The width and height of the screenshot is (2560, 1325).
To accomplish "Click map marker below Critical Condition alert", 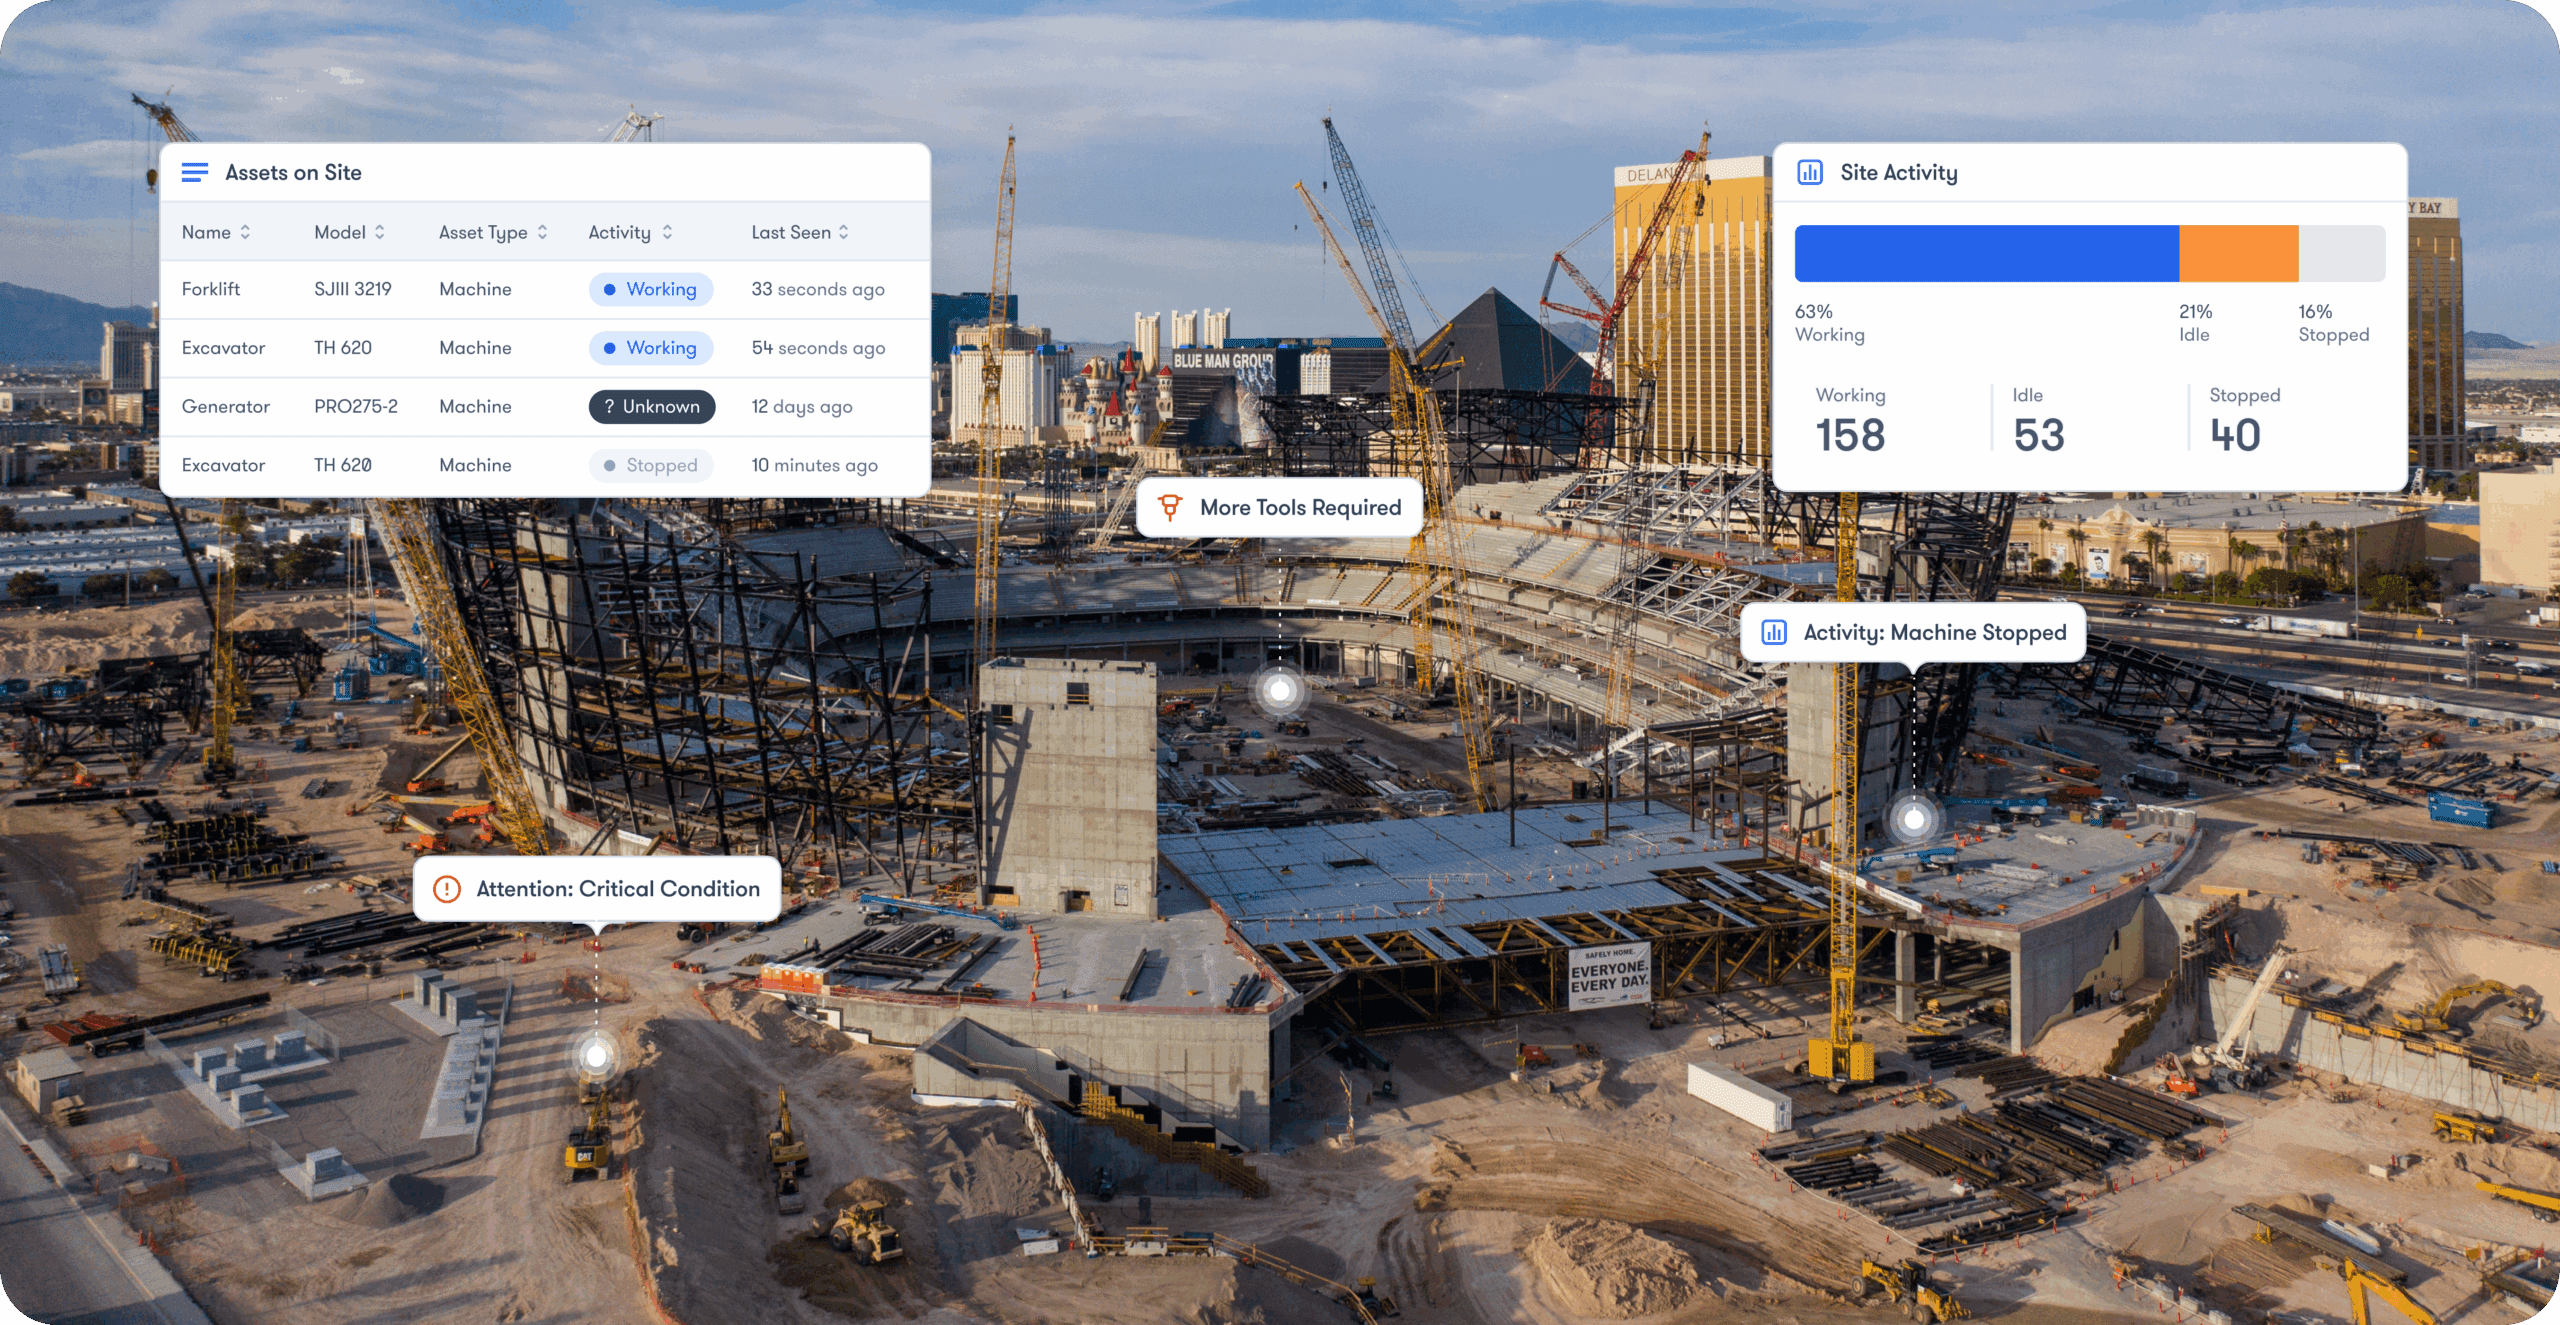I will [597, 1056].
